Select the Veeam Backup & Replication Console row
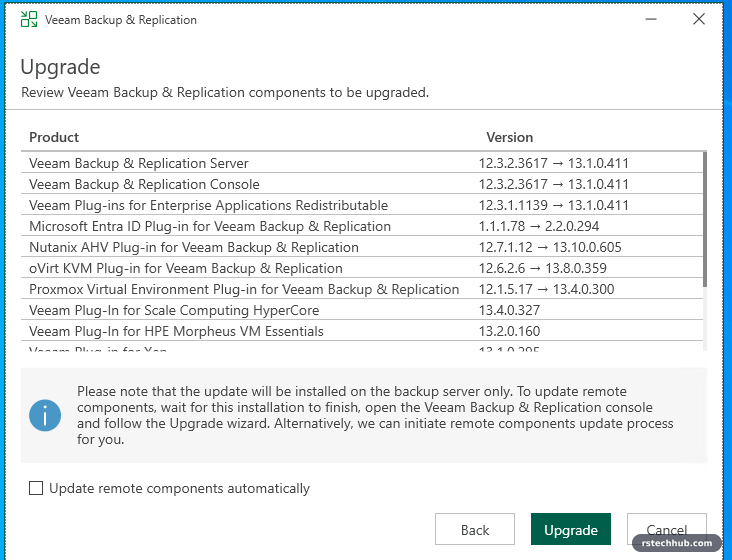Viewport: 732px width, 560px height. coord(362,184)
